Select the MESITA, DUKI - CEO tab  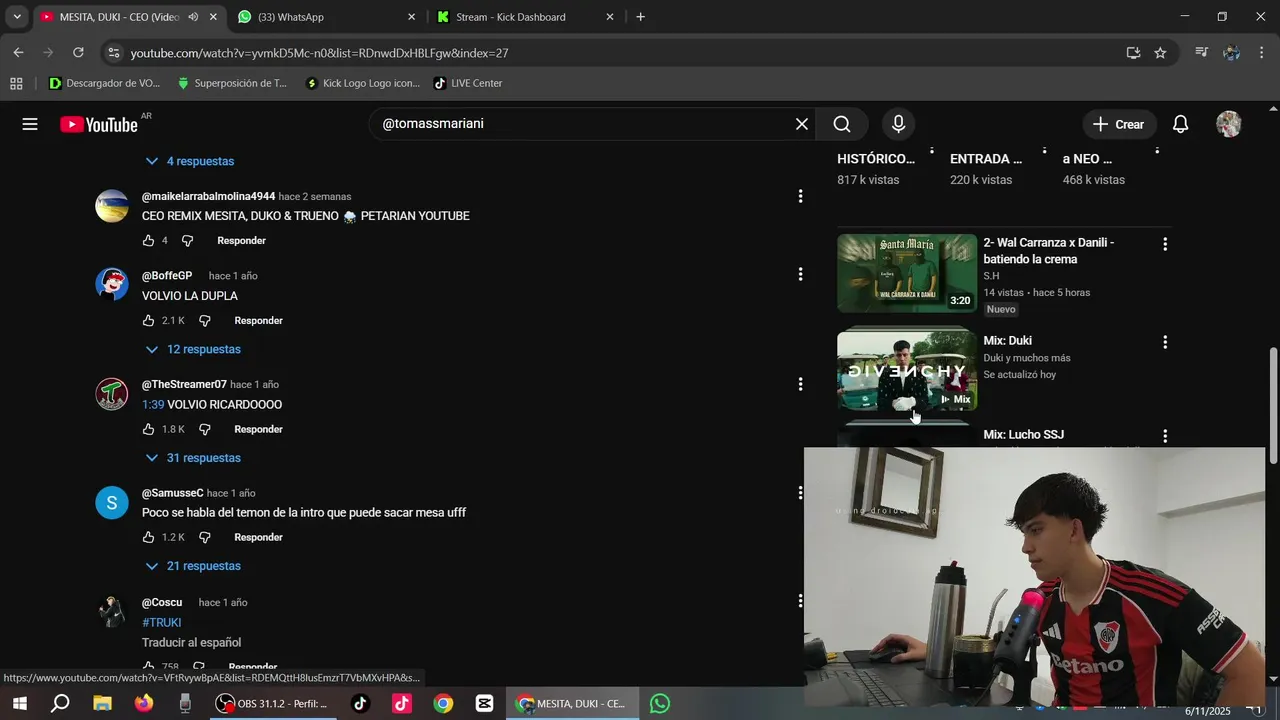pyautogui.click(x=118, y=17)
